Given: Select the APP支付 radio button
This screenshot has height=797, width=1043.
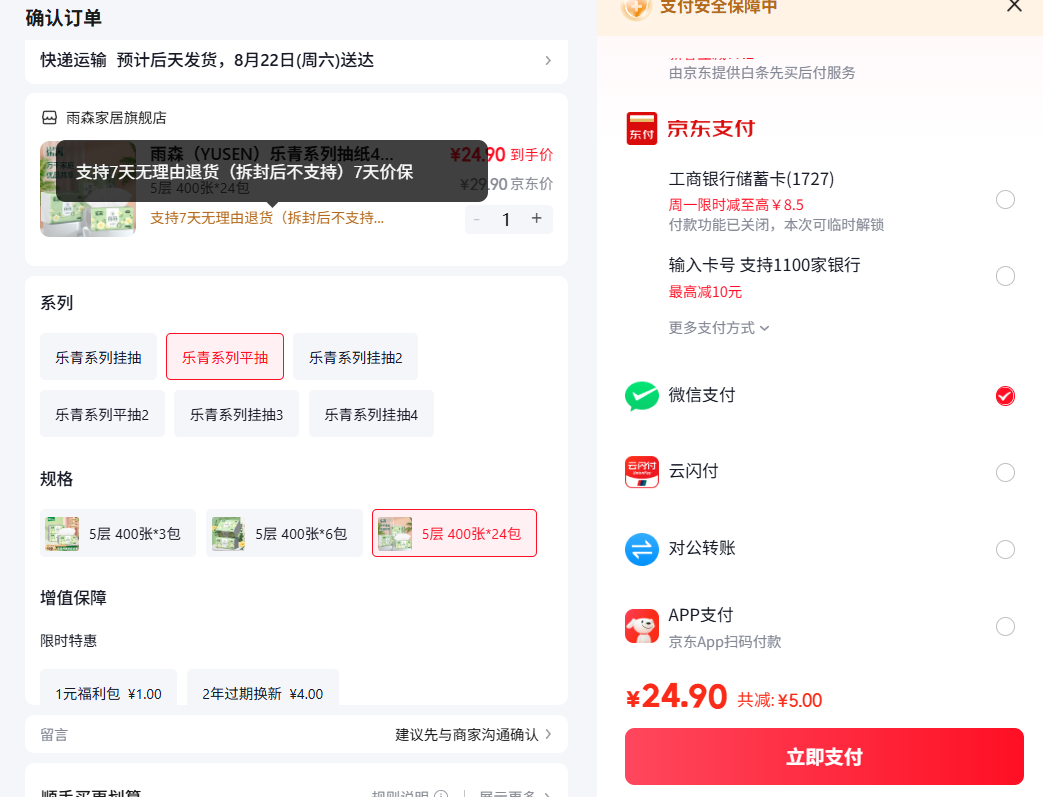Looking at the screenshot, I should coord(1005,626).
